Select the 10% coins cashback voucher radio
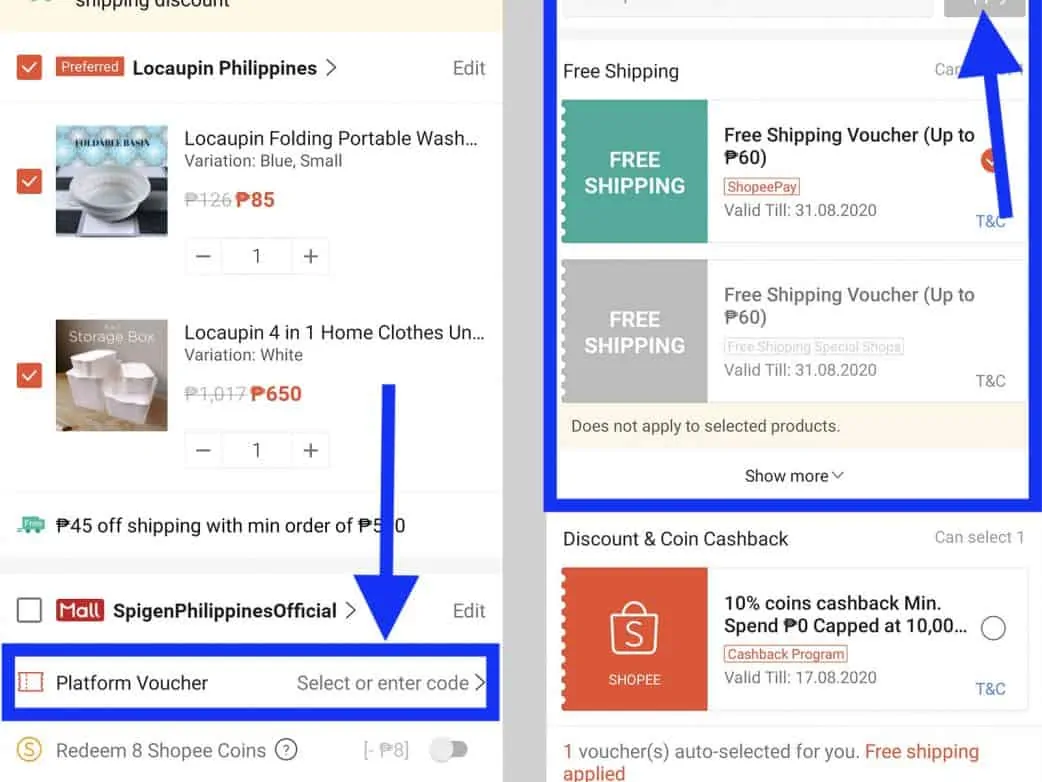Image resolution: width=1042 pixels, height=782 pixels. (x=993, y=628)
